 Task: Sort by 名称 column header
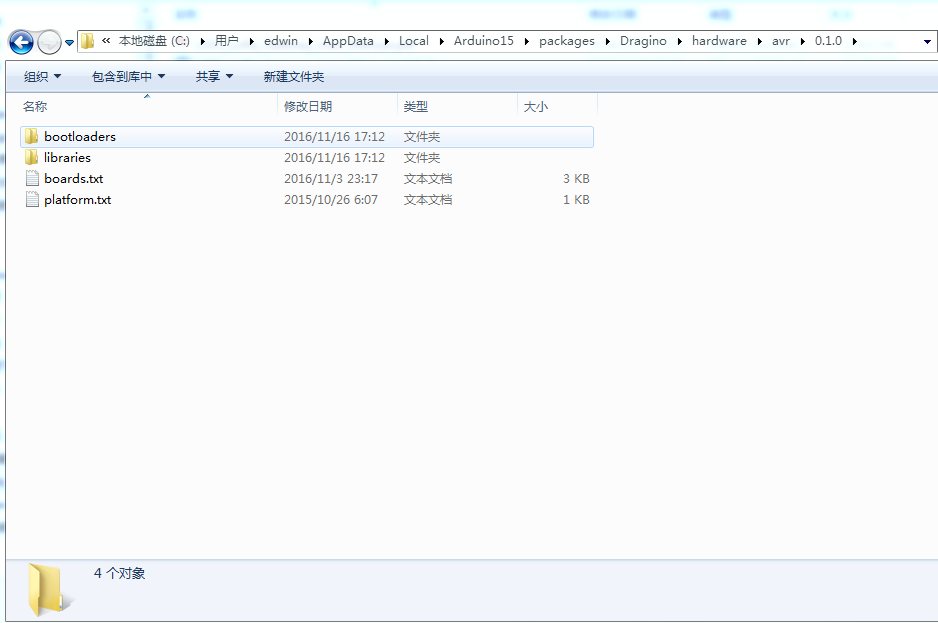pyautogui.click(x=35, y=107)
